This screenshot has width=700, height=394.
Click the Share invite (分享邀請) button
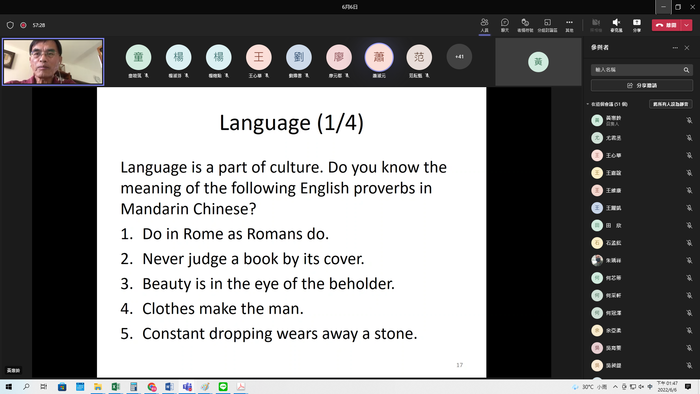642,85
